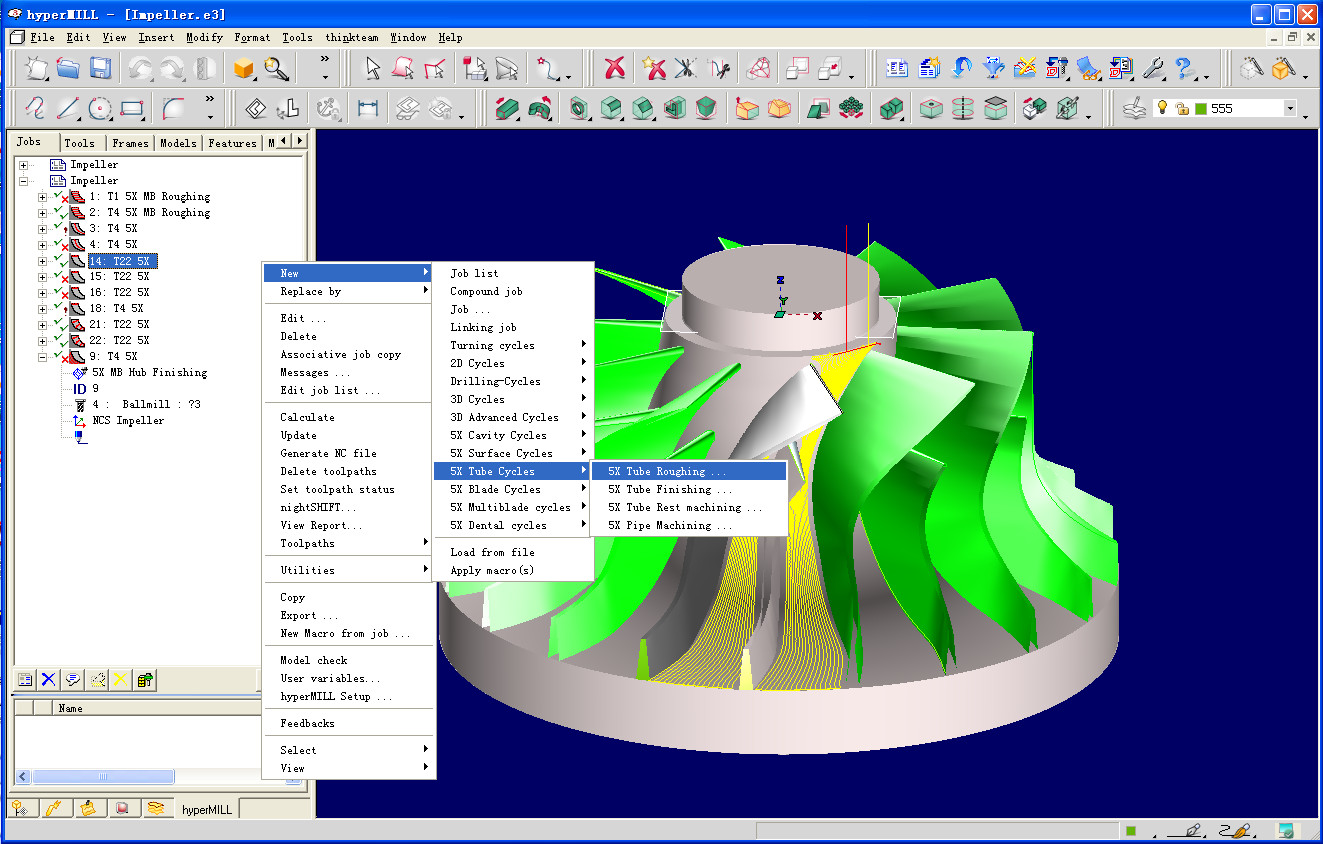The height and width of the screenshot is (844, 1323).
Task: Collapse the second Impeller joblist node
Action: 23,181
